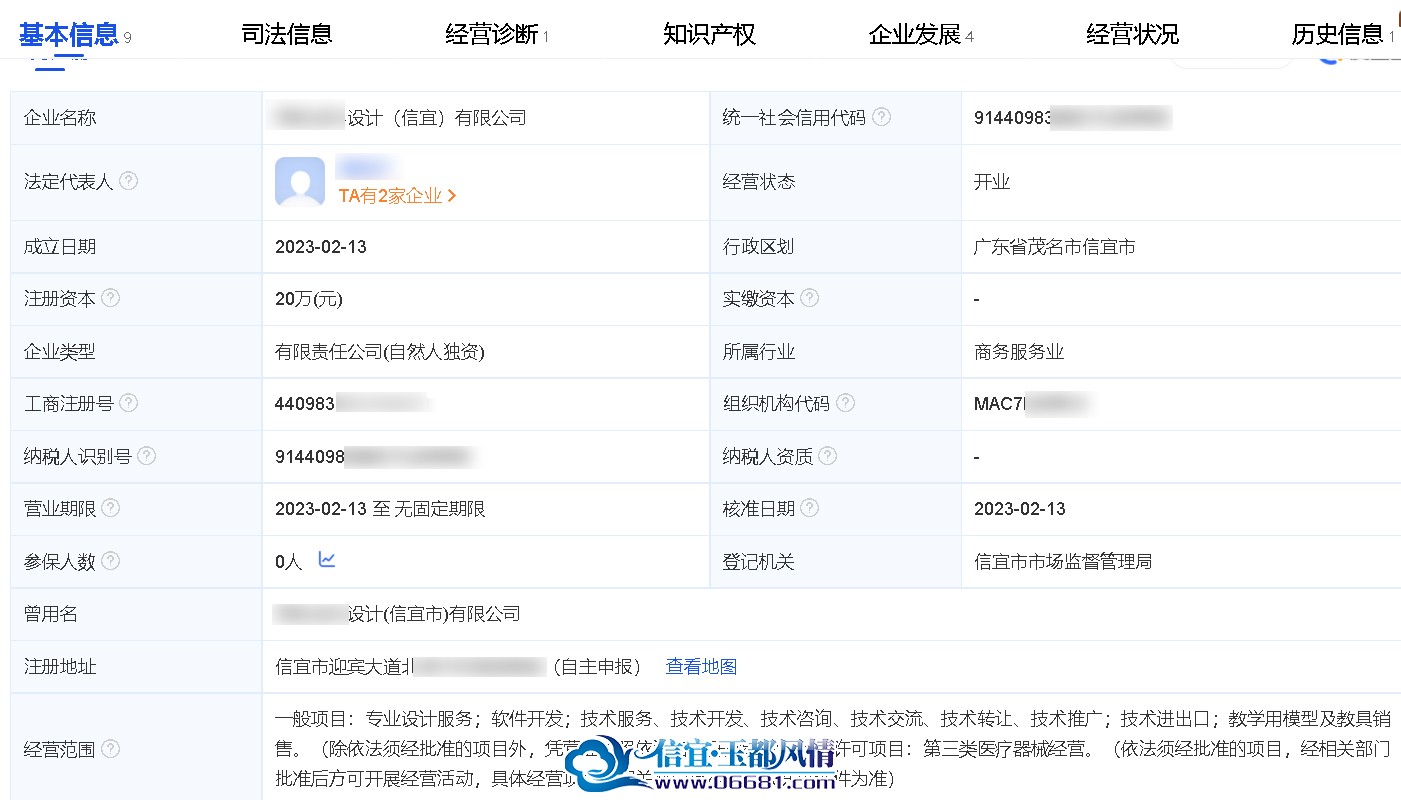This screenshot has height=800, width=1401.
Task: Click help icon beside 经营范围
Action: pyautogui.click(x=110, y=749)
